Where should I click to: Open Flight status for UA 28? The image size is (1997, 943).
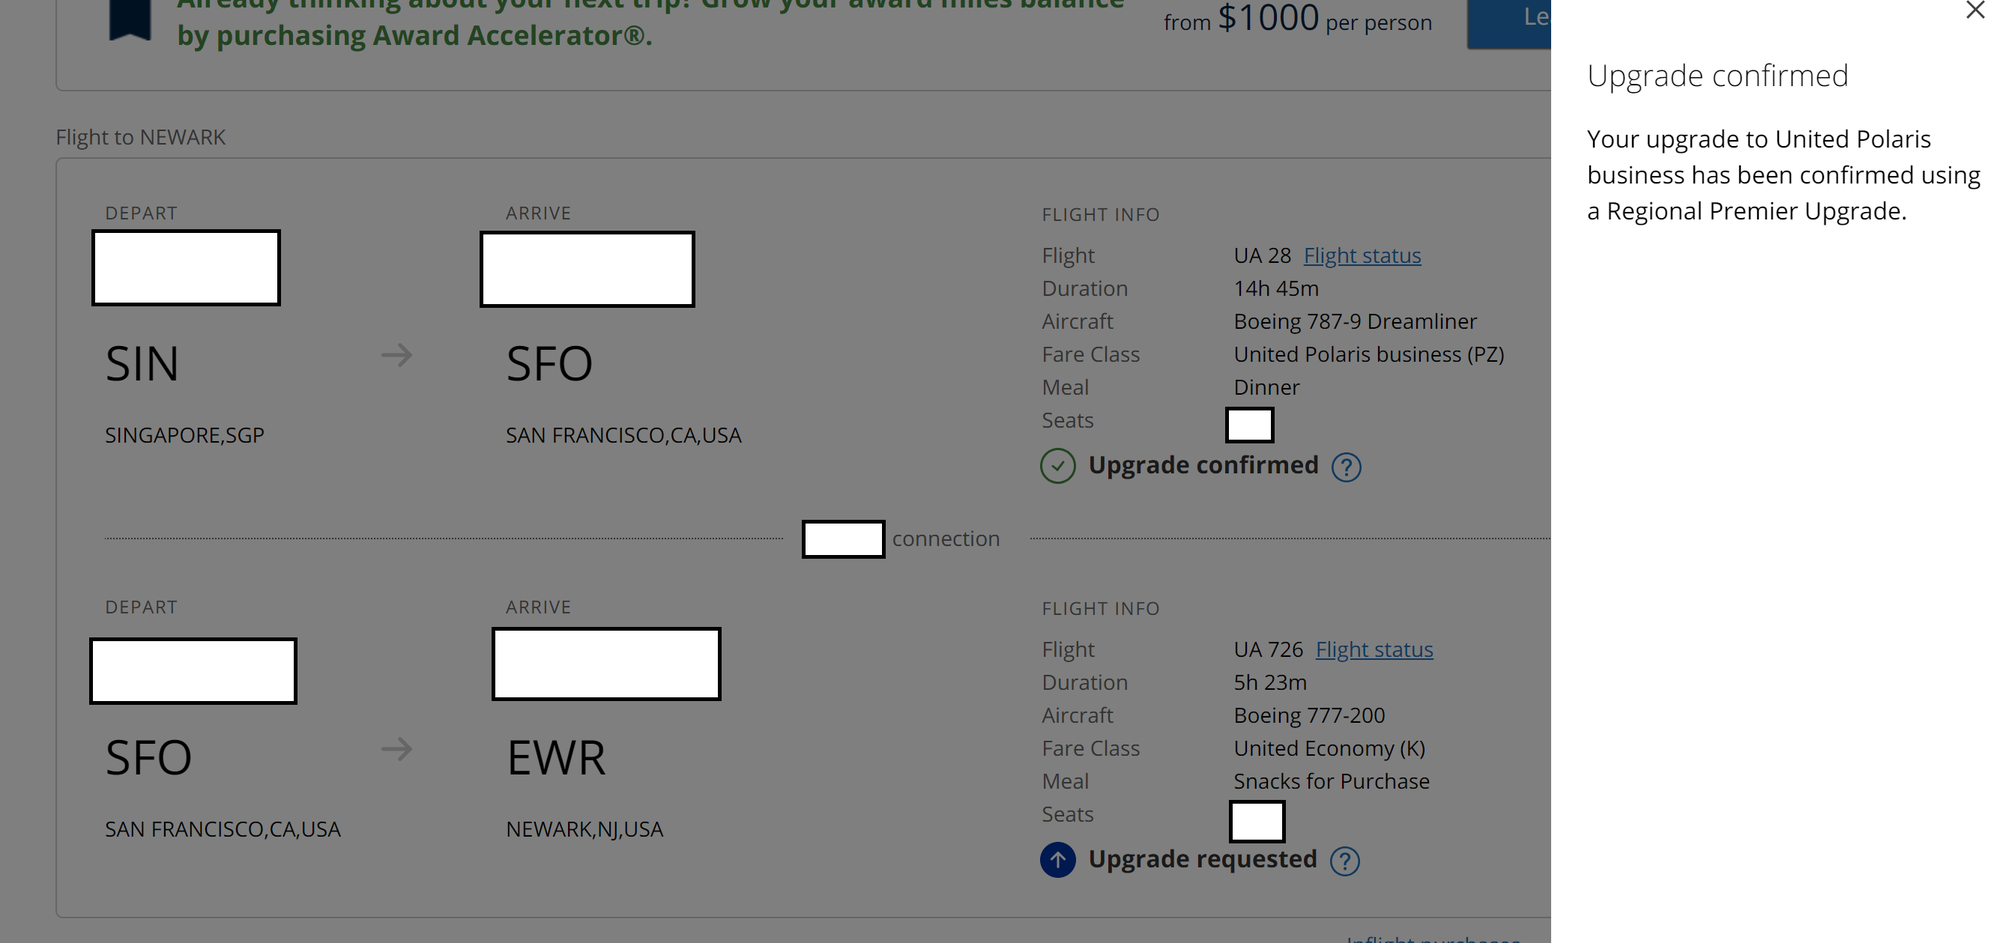coord(1362,256)
